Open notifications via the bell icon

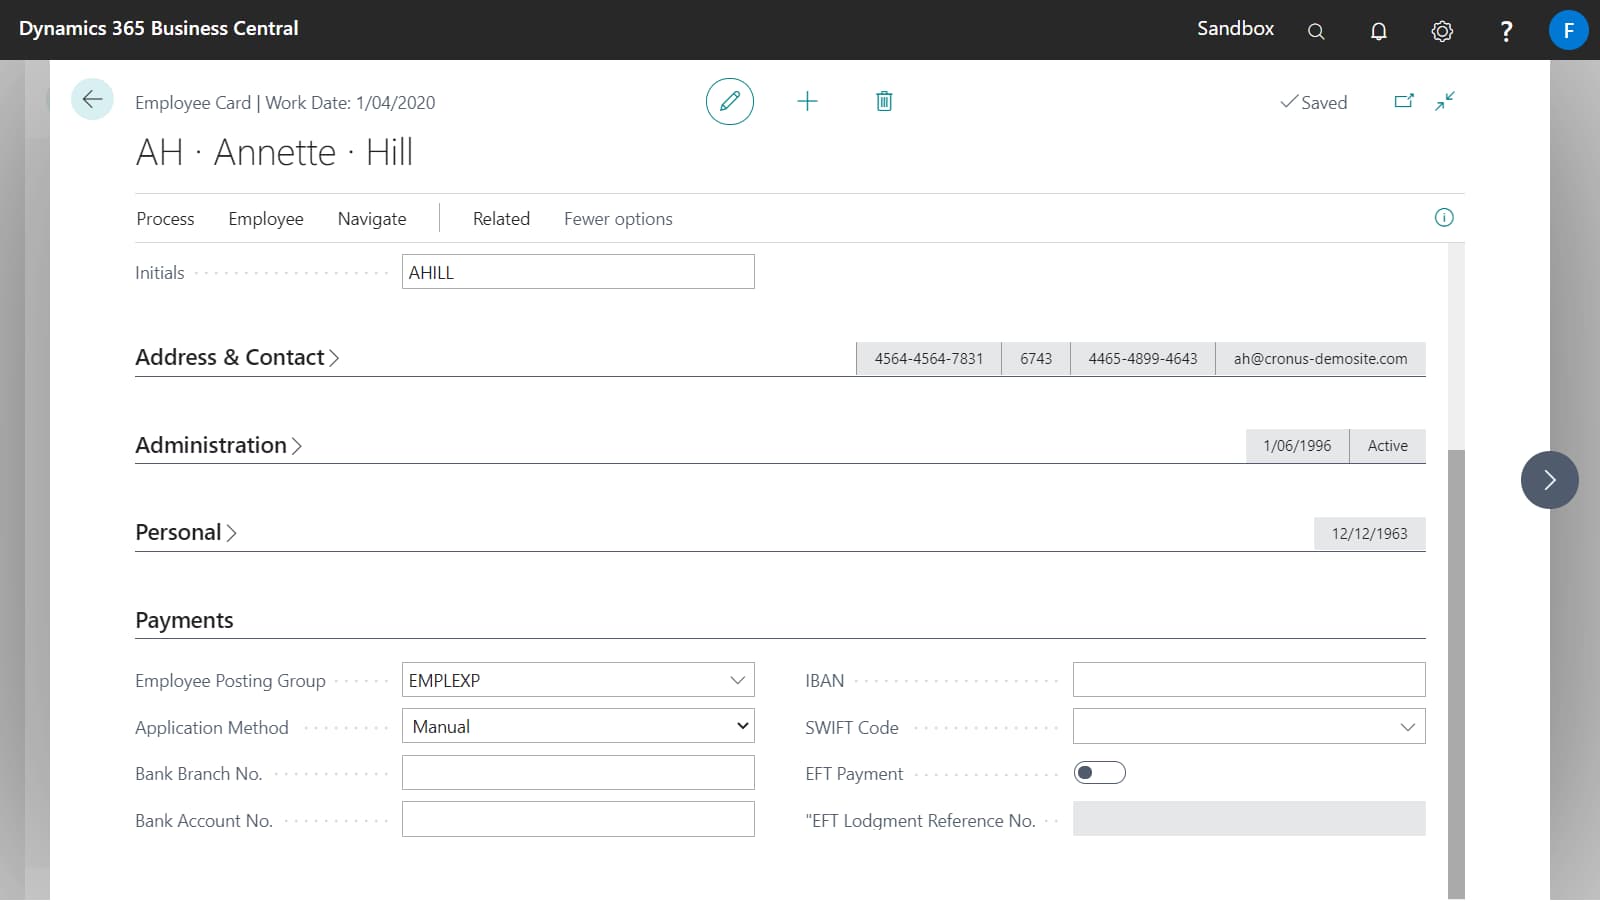tap(1378, 30)
